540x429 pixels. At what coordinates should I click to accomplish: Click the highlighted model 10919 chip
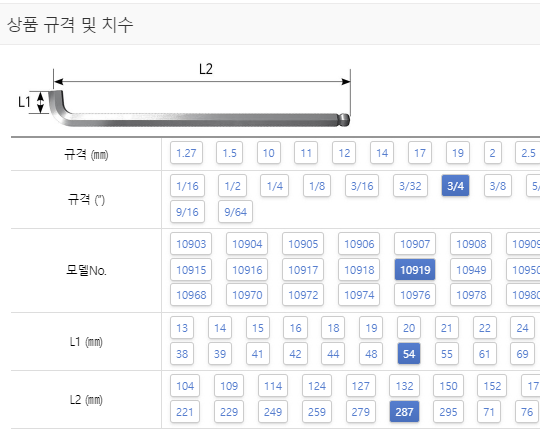pos(415,270)
